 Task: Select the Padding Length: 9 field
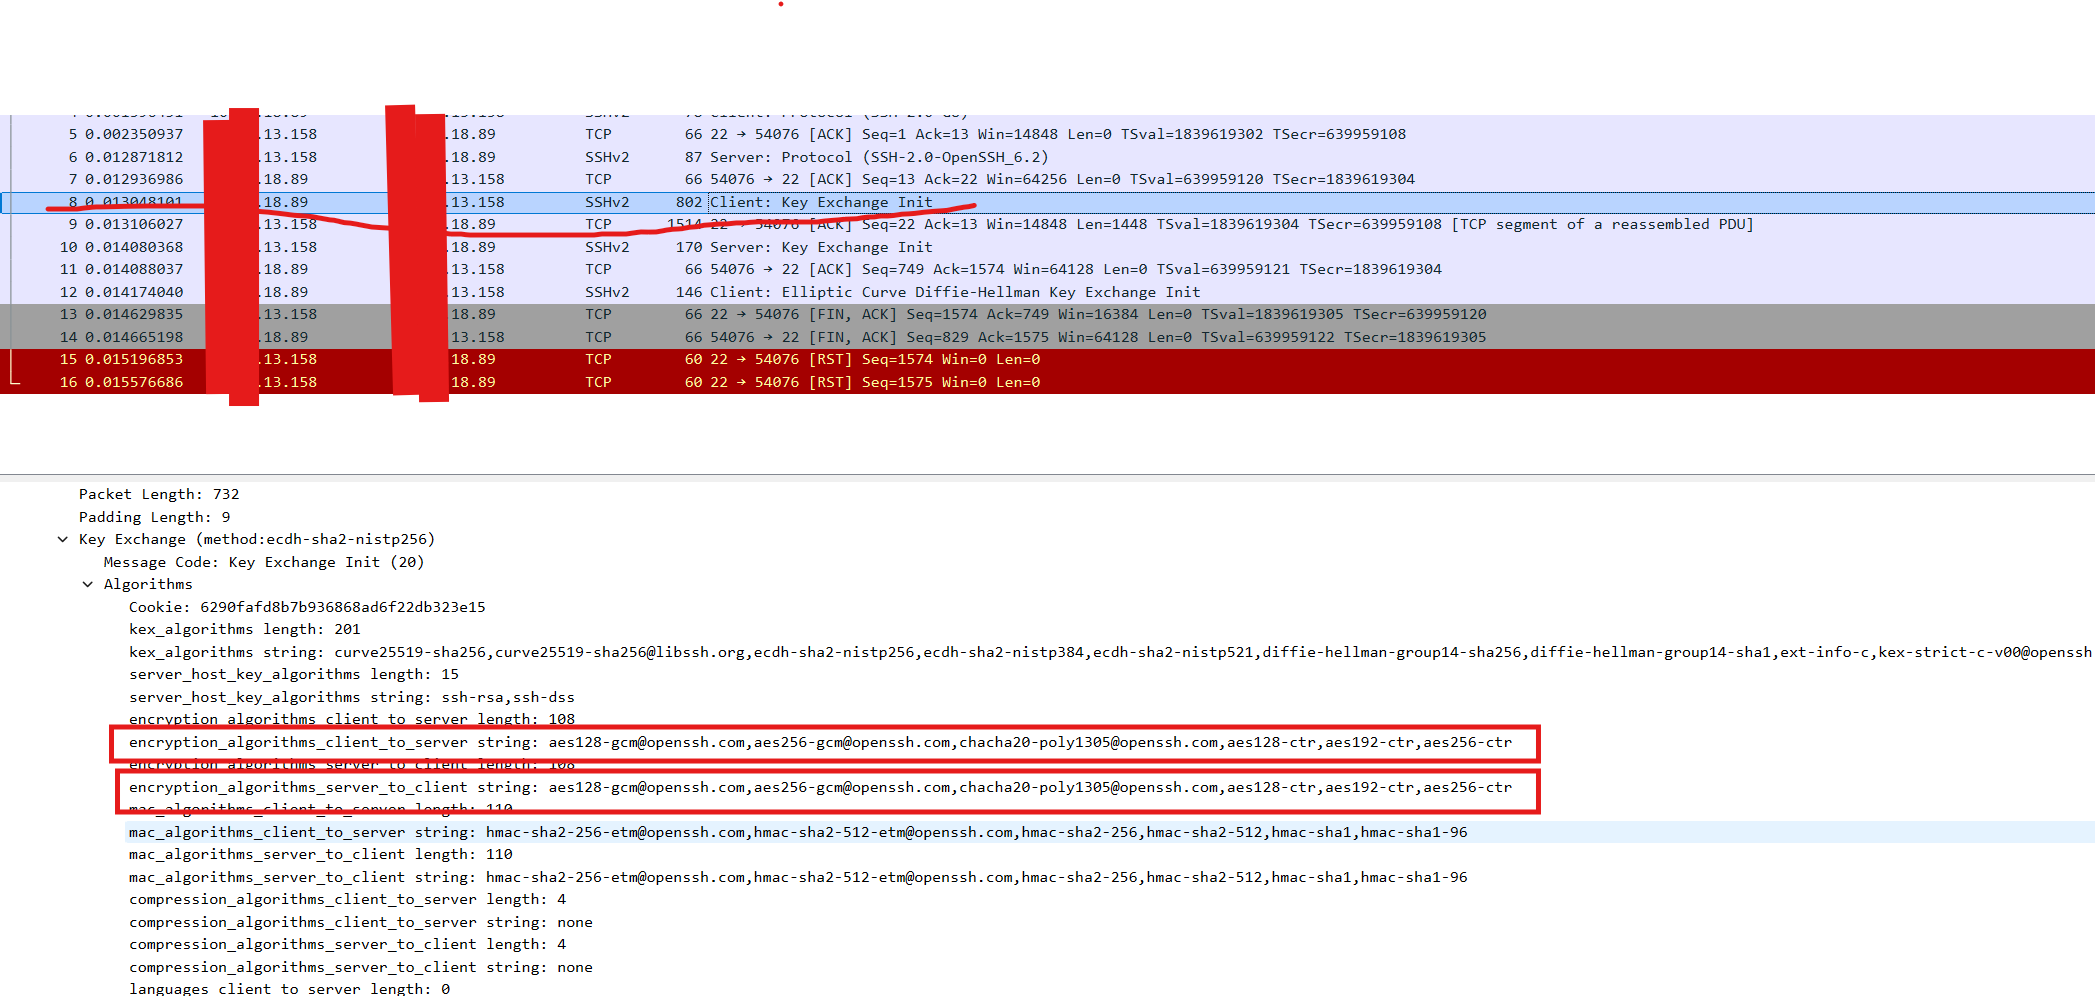[x=154, y=517]
